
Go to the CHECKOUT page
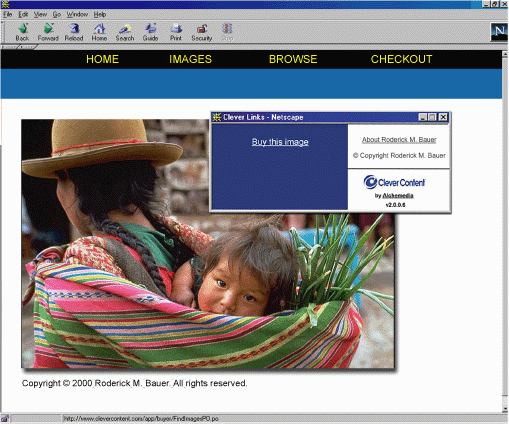pyautogui.click(x=401, y=59)
